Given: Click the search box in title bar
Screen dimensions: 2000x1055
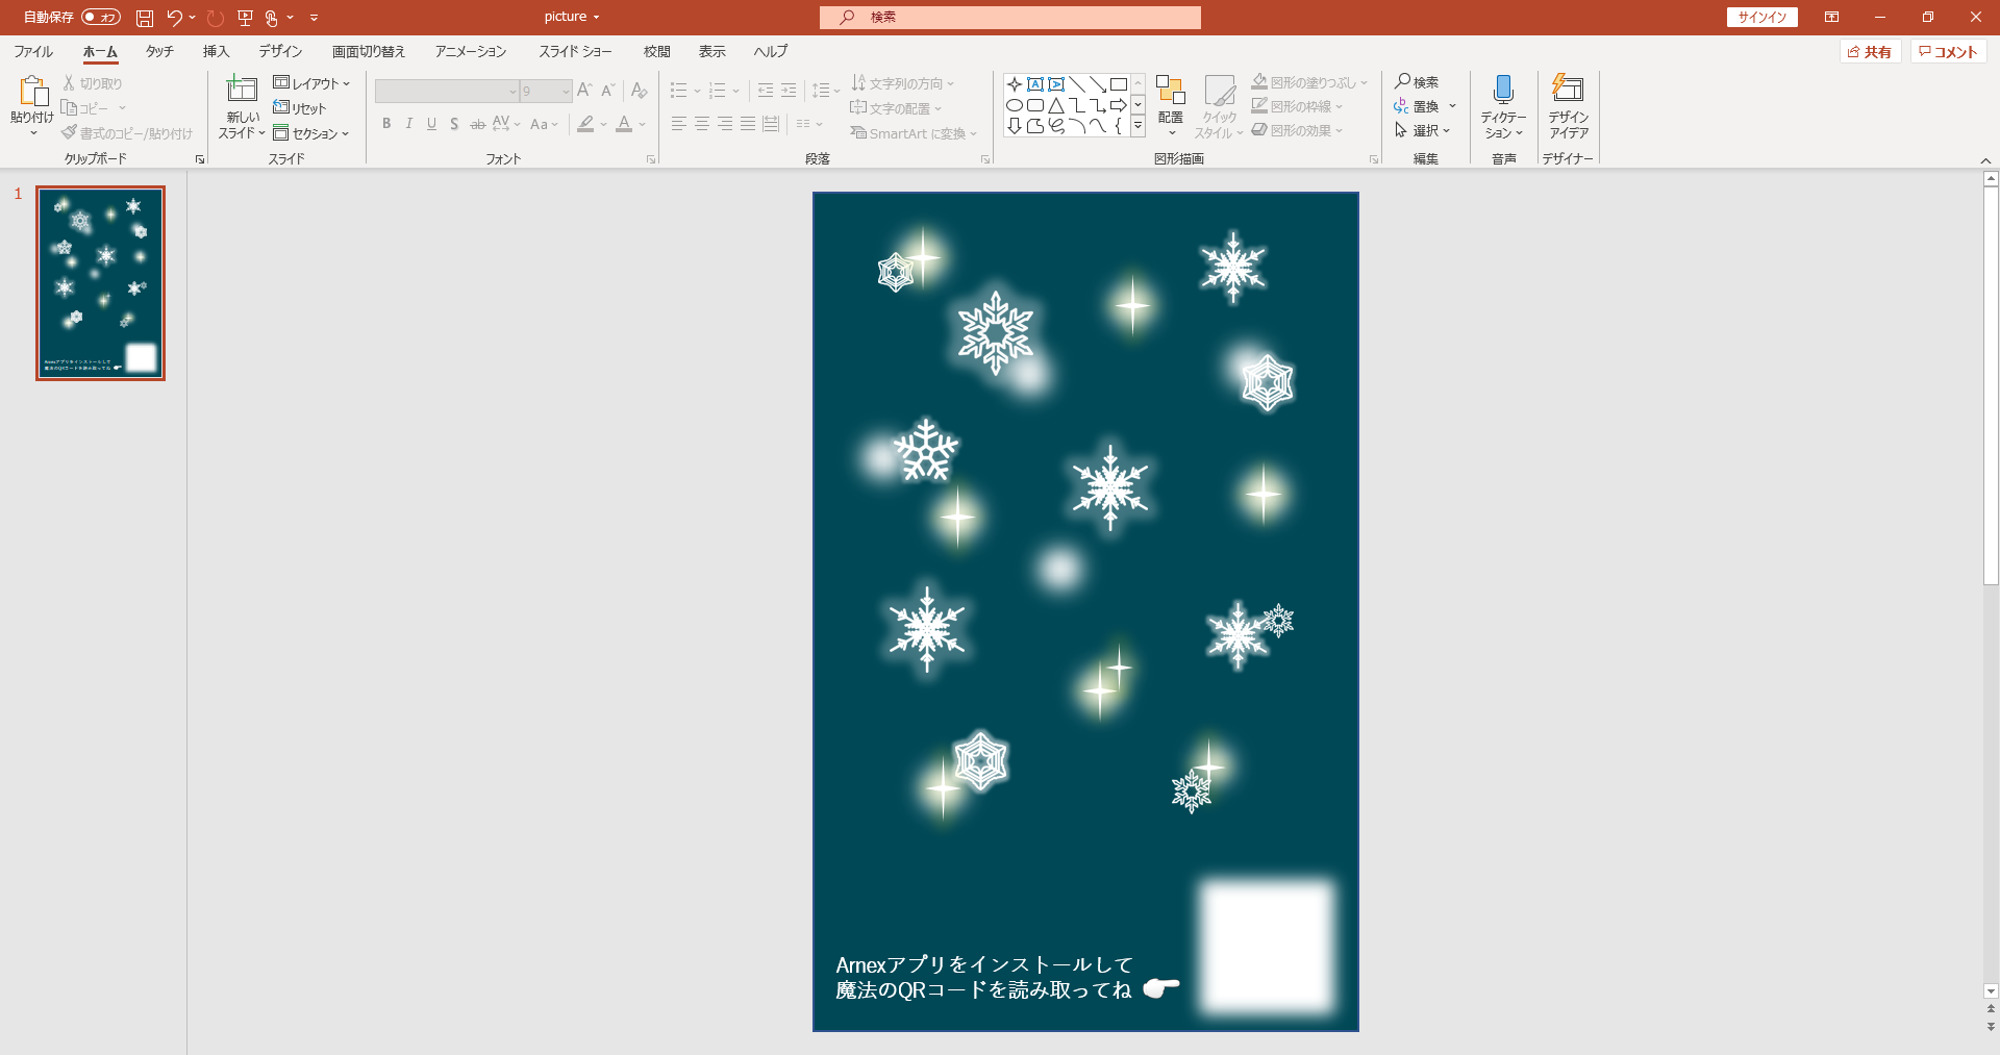Looking at the screenshot, I should tap(1010, 17).
